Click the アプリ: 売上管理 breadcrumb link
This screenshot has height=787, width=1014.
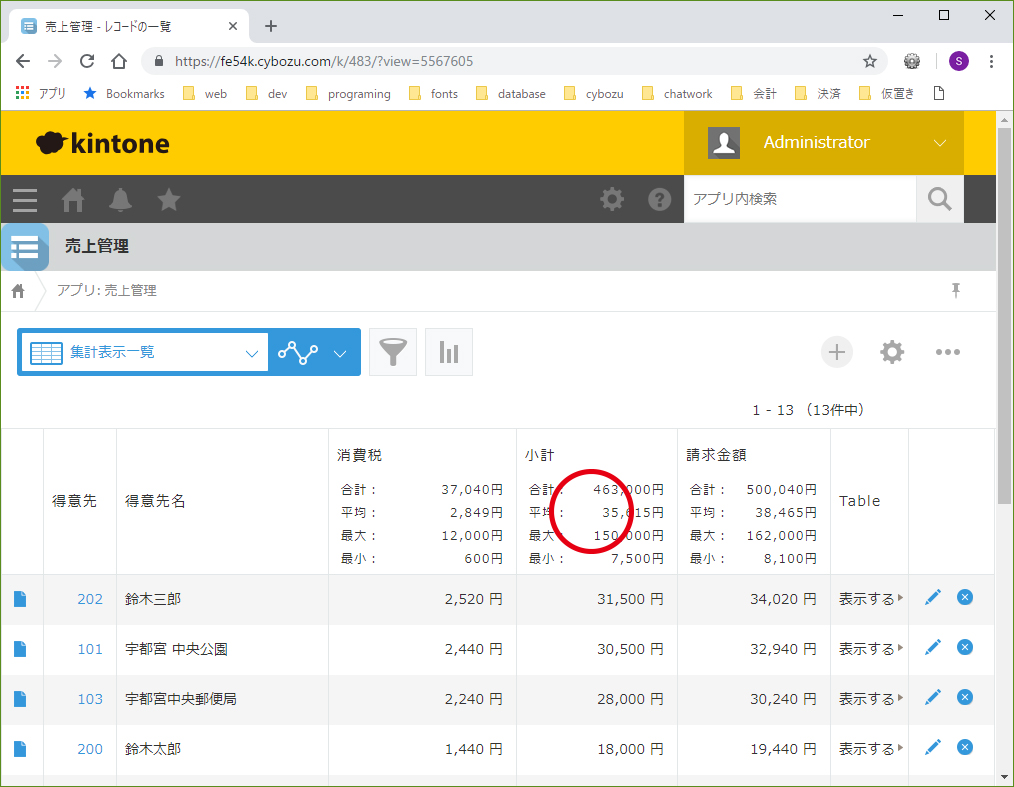coord(107,290)
